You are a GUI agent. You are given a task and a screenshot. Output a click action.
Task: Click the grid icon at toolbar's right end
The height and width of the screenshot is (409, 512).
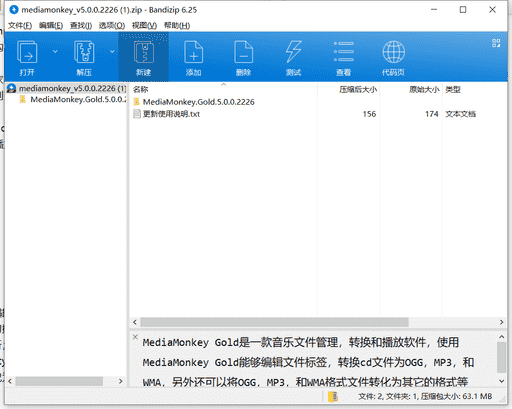point(496,43)
